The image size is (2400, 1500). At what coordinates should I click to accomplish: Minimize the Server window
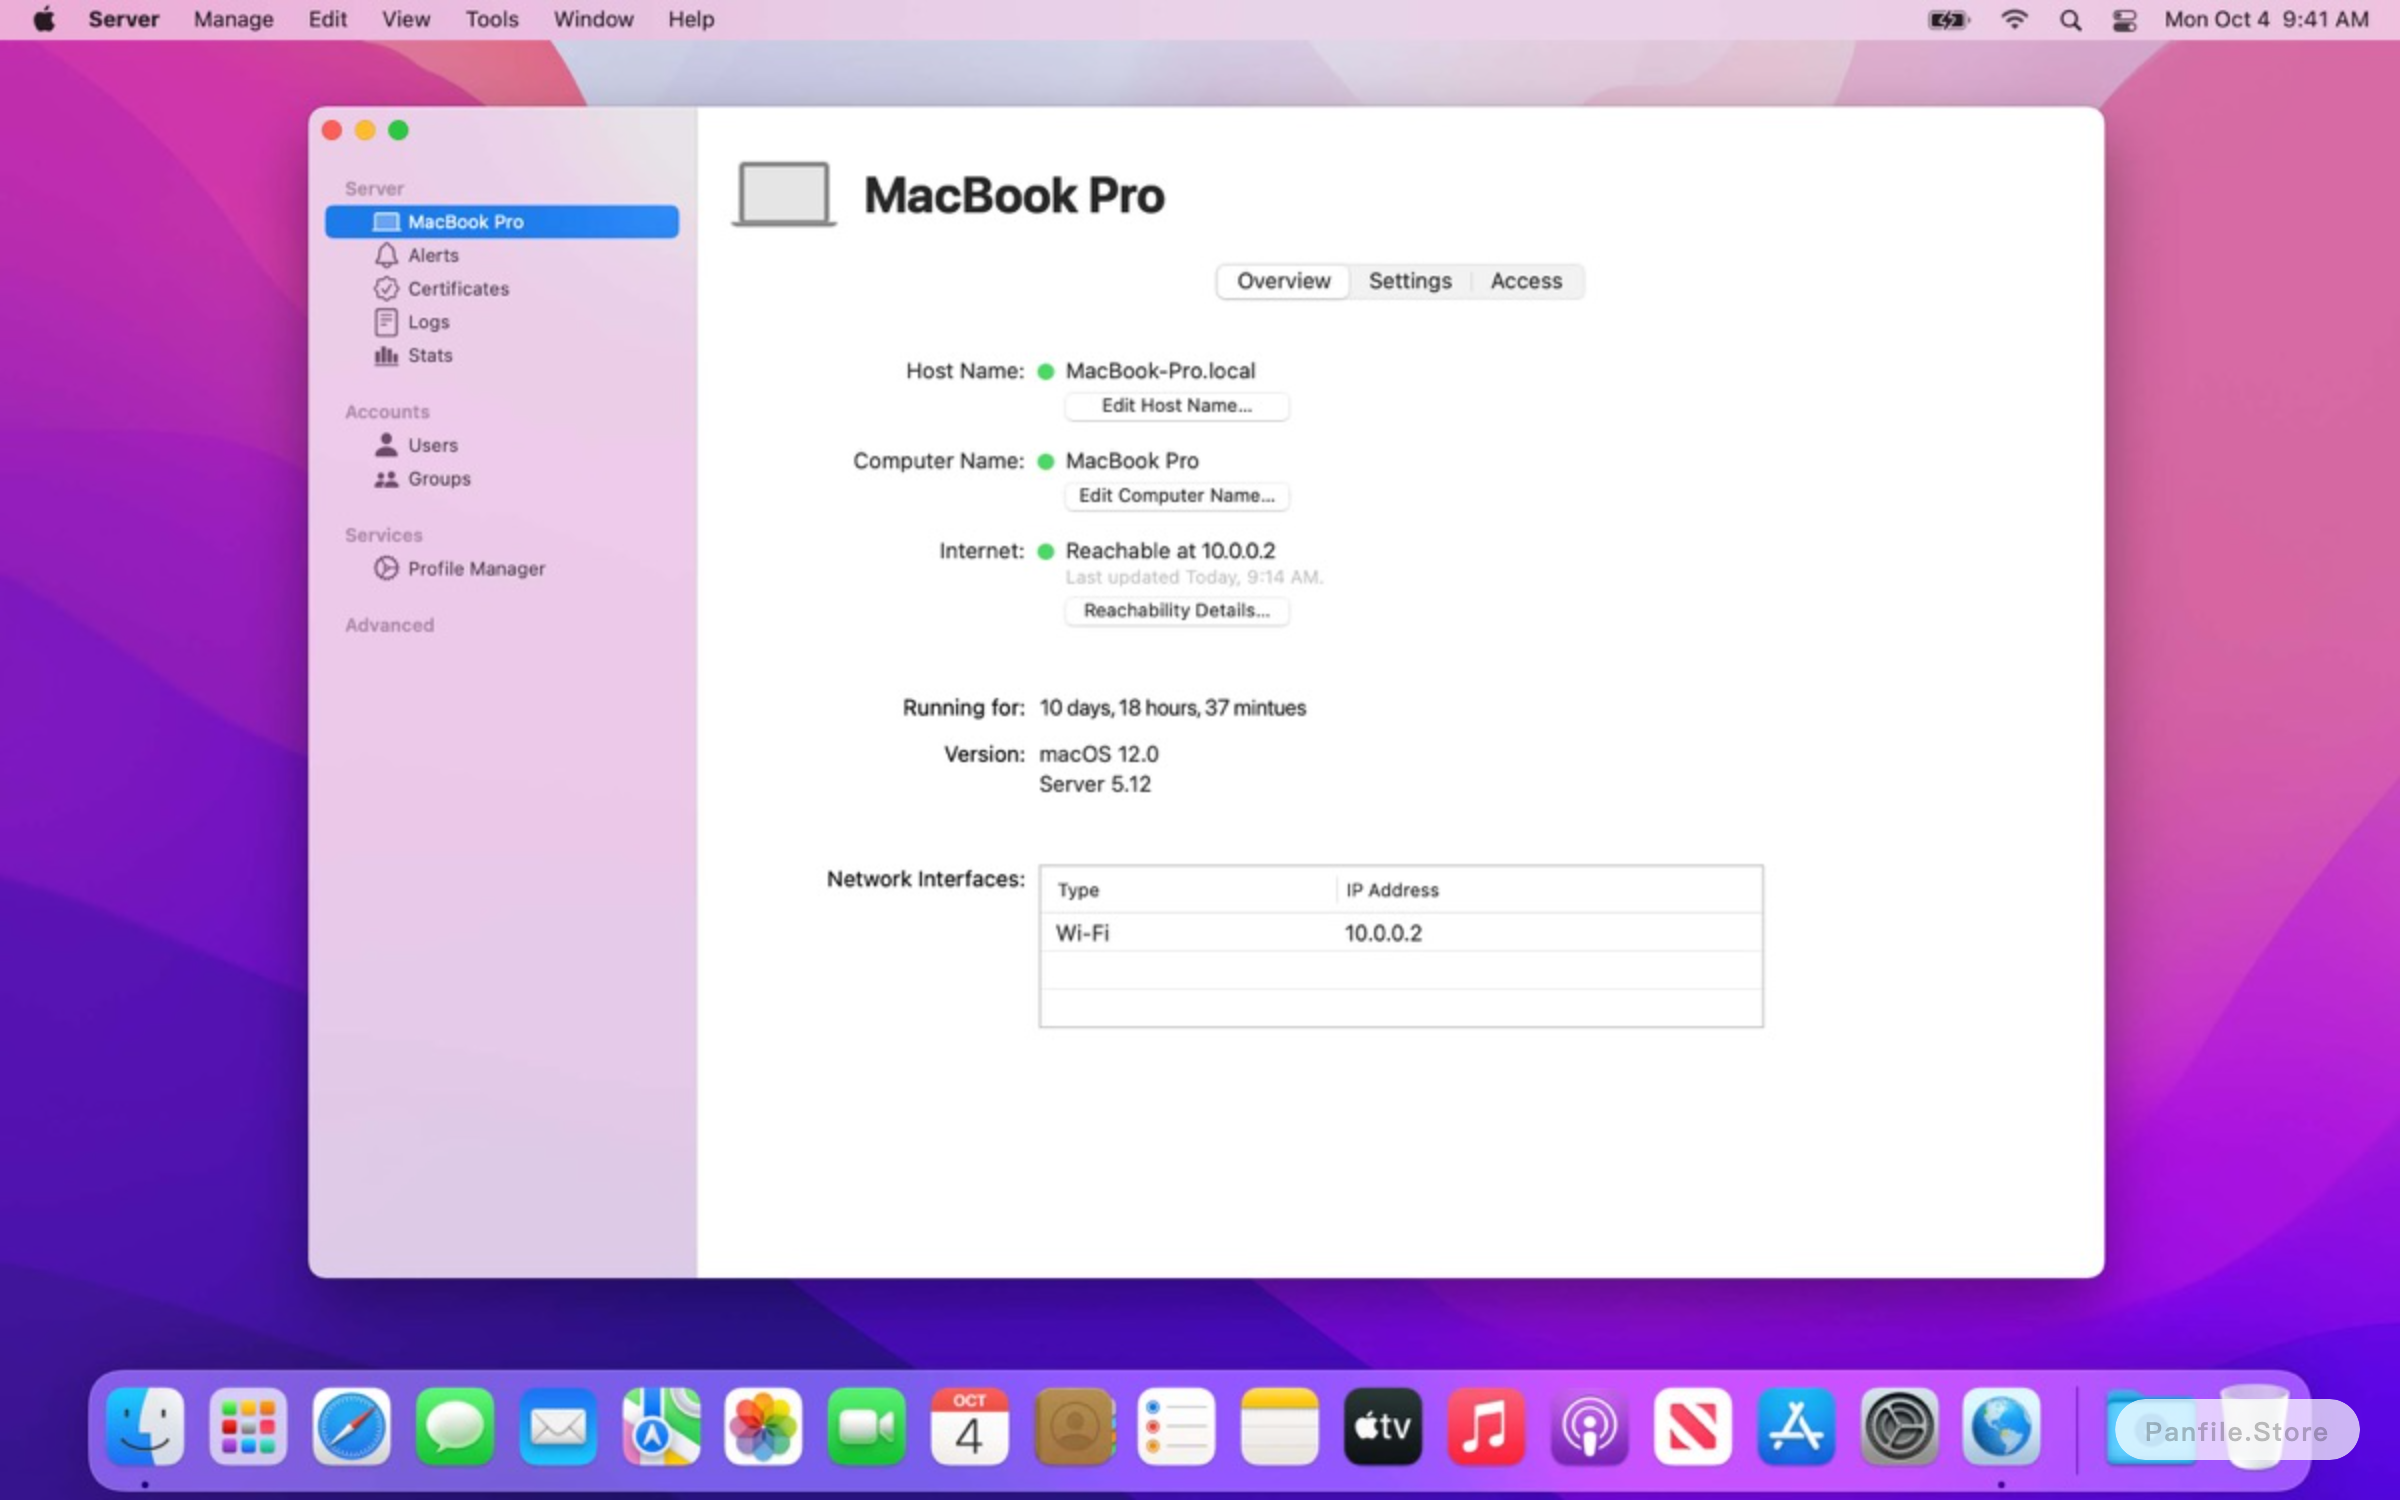pyautogui.click(x=365, y=130)
